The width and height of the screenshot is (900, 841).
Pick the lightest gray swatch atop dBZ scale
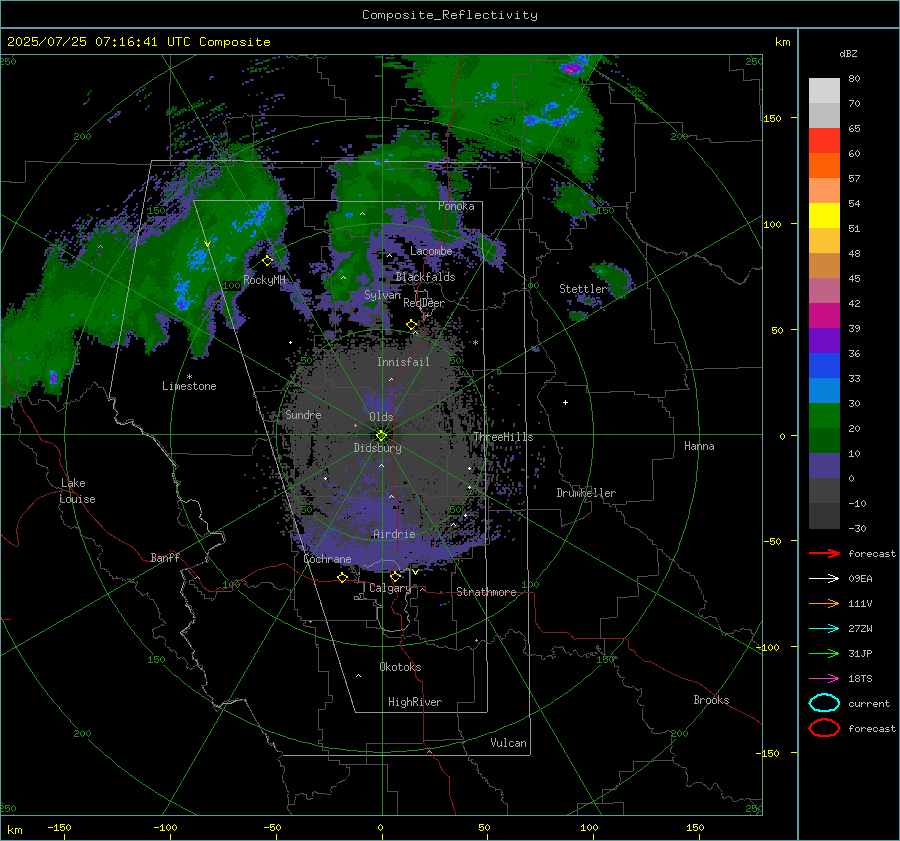pos(824,91)
